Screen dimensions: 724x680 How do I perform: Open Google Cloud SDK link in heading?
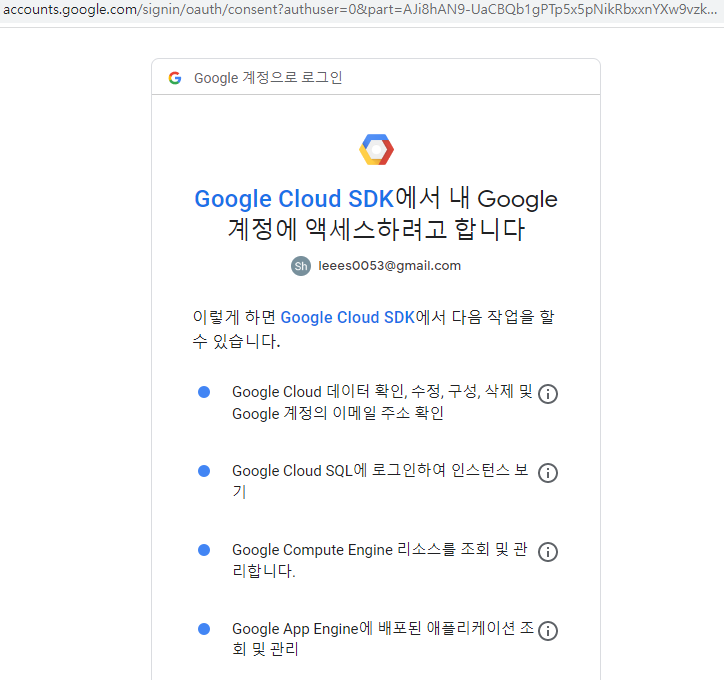[x=294, y=199]
